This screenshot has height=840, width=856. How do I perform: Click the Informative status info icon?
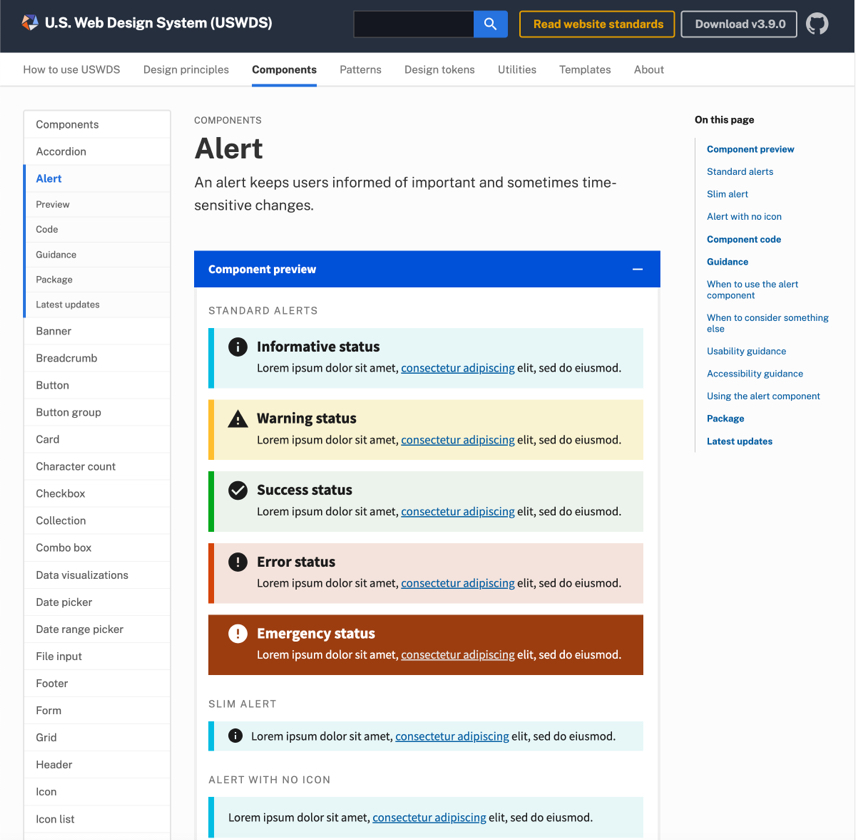click(238, 347)
